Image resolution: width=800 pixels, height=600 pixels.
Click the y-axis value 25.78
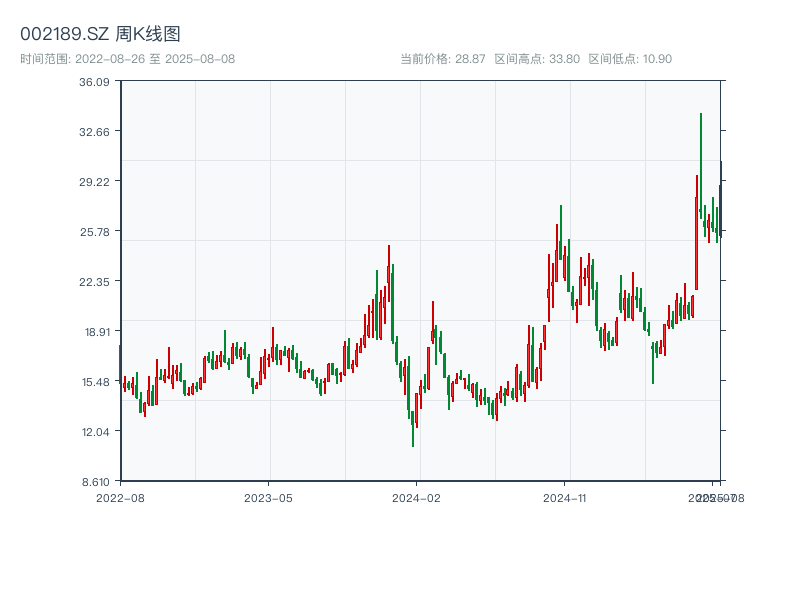tap(94, 232)
